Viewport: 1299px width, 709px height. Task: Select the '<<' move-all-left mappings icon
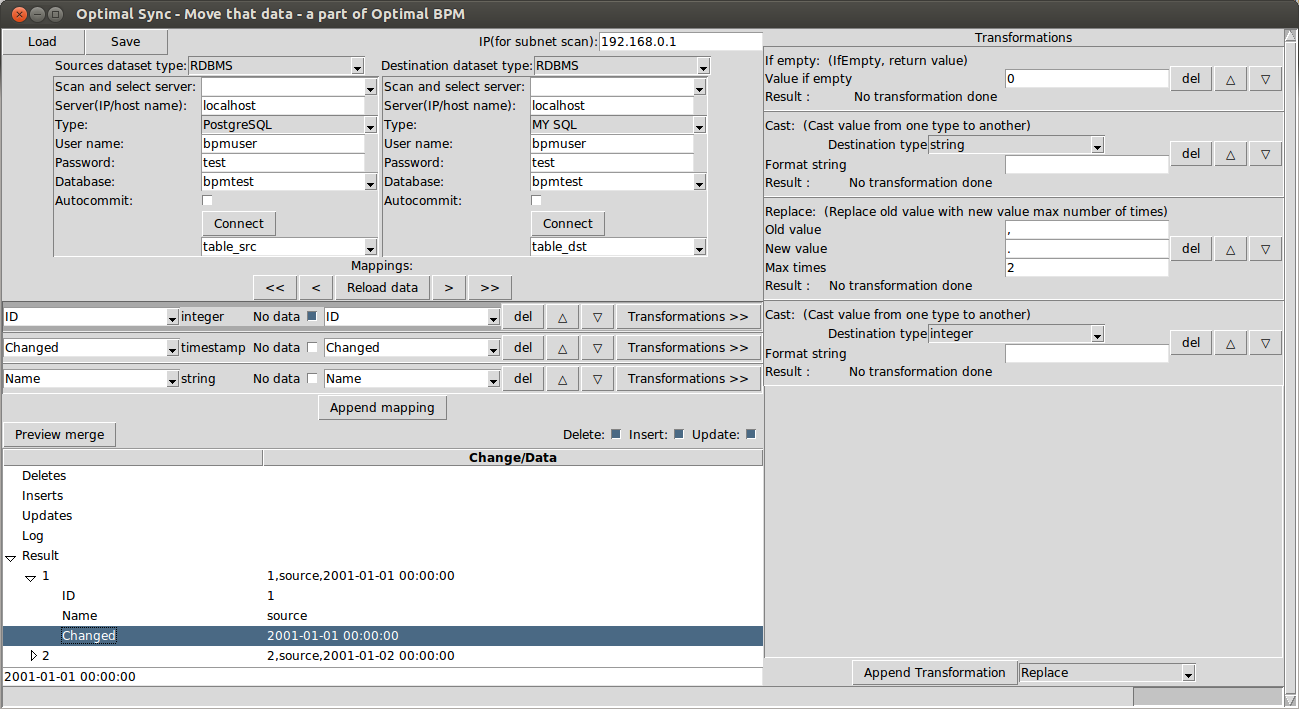(x=274, y=287)
